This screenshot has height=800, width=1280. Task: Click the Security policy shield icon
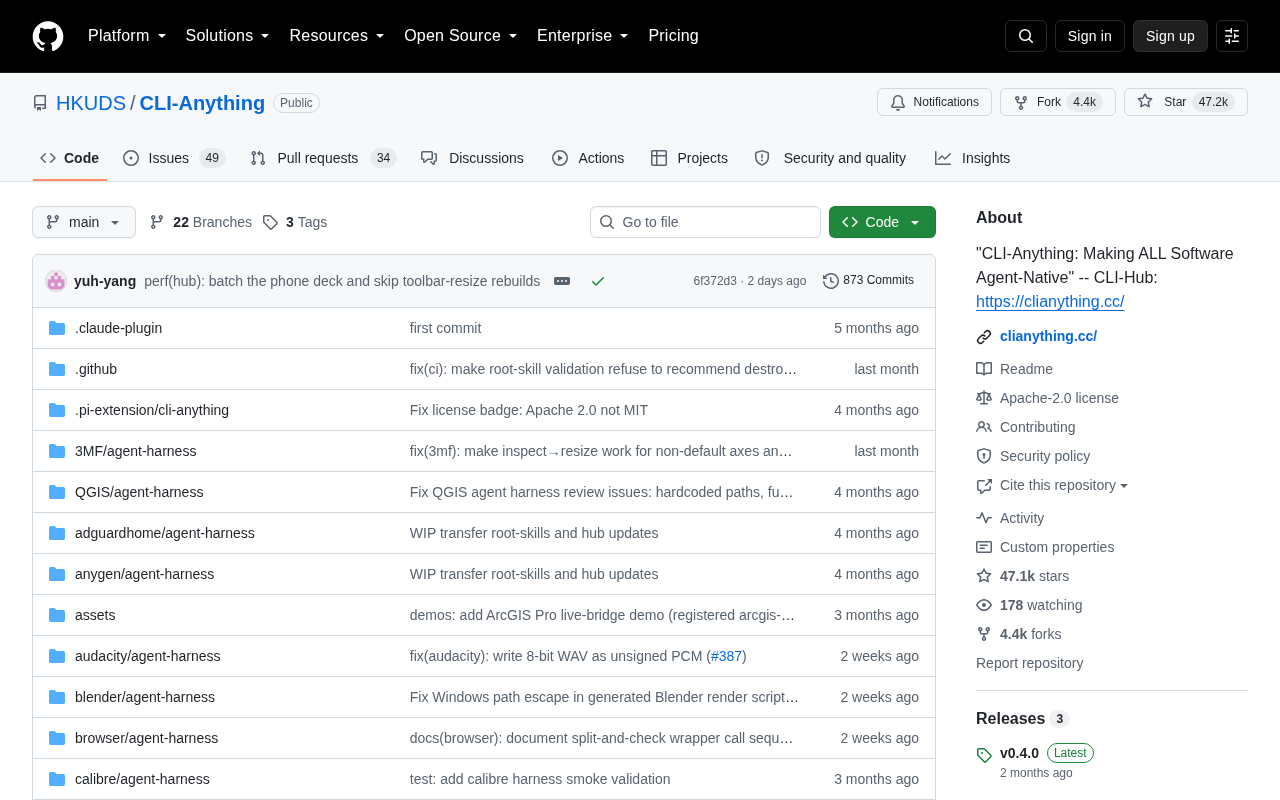click(984, 456)
